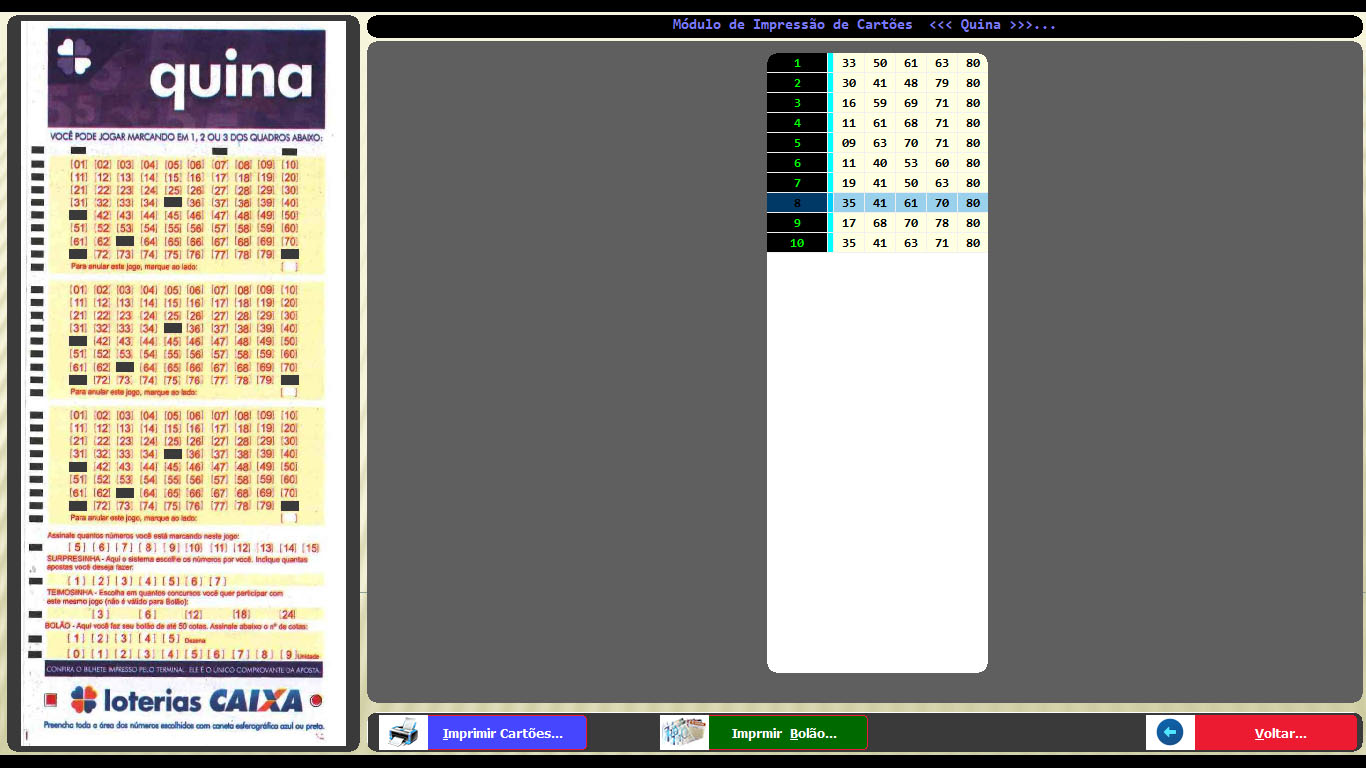This screenshot has width=1366, height=768.
Task: Click the number 79 in game 2
Action: pyautogui.click(x=941, y=83)
